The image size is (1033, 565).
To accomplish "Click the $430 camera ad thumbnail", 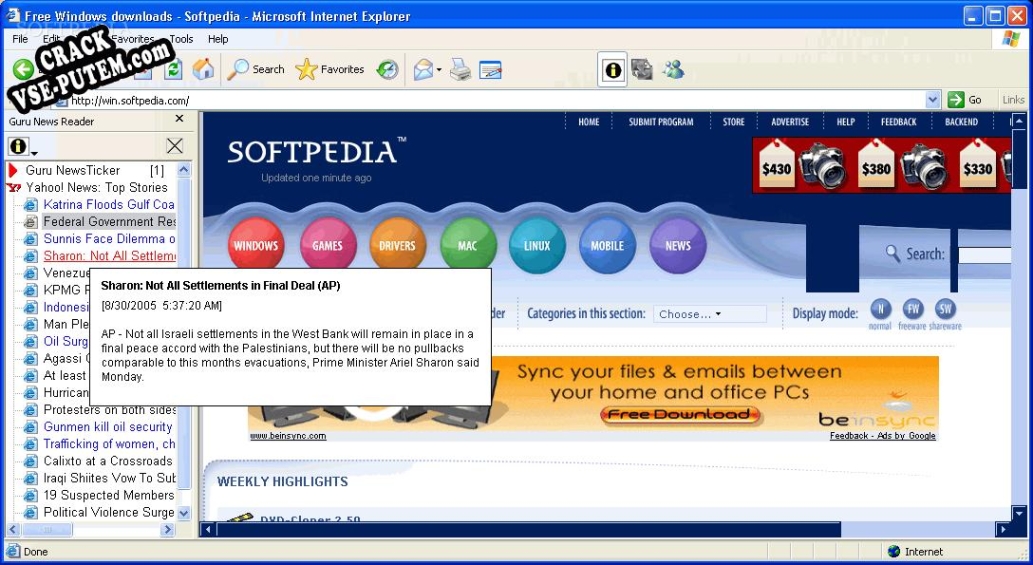I will point(777,165).
